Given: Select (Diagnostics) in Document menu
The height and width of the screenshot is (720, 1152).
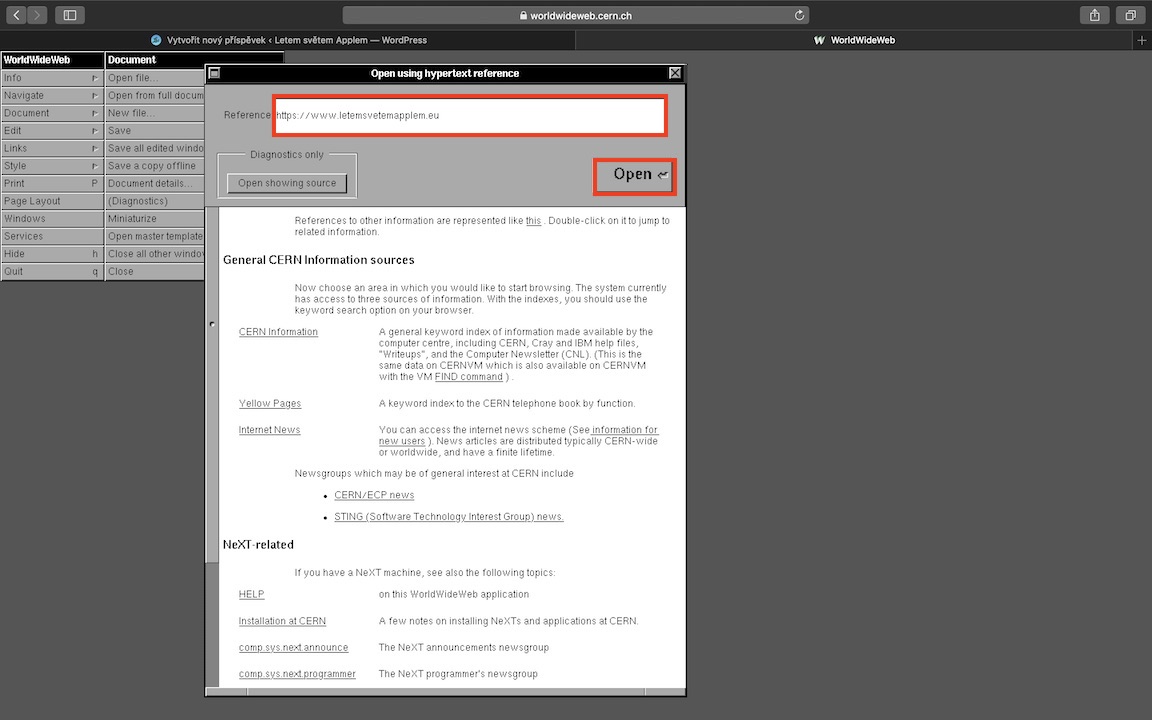Looking at the screenshot, I should [x=155, y=201].
